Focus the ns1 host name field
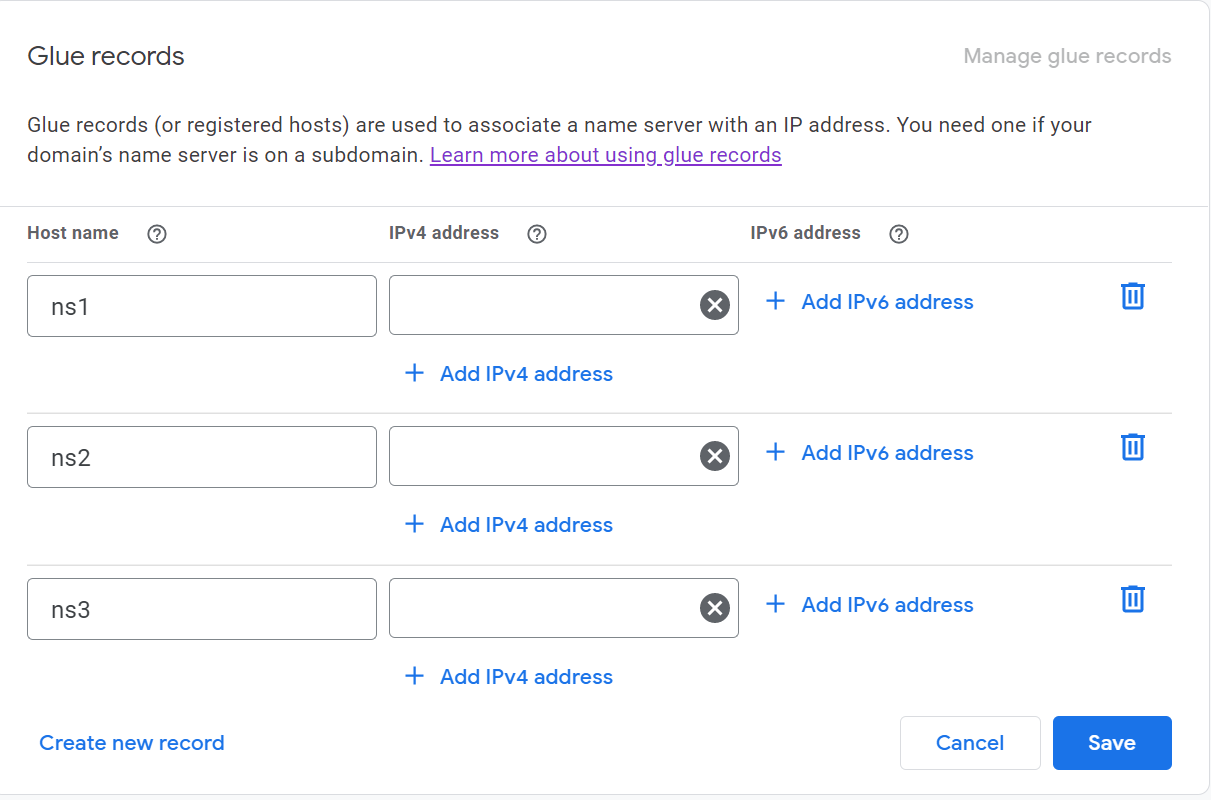Image resolution: width=1211 pixels, height=800 pixels. point(201,306)
